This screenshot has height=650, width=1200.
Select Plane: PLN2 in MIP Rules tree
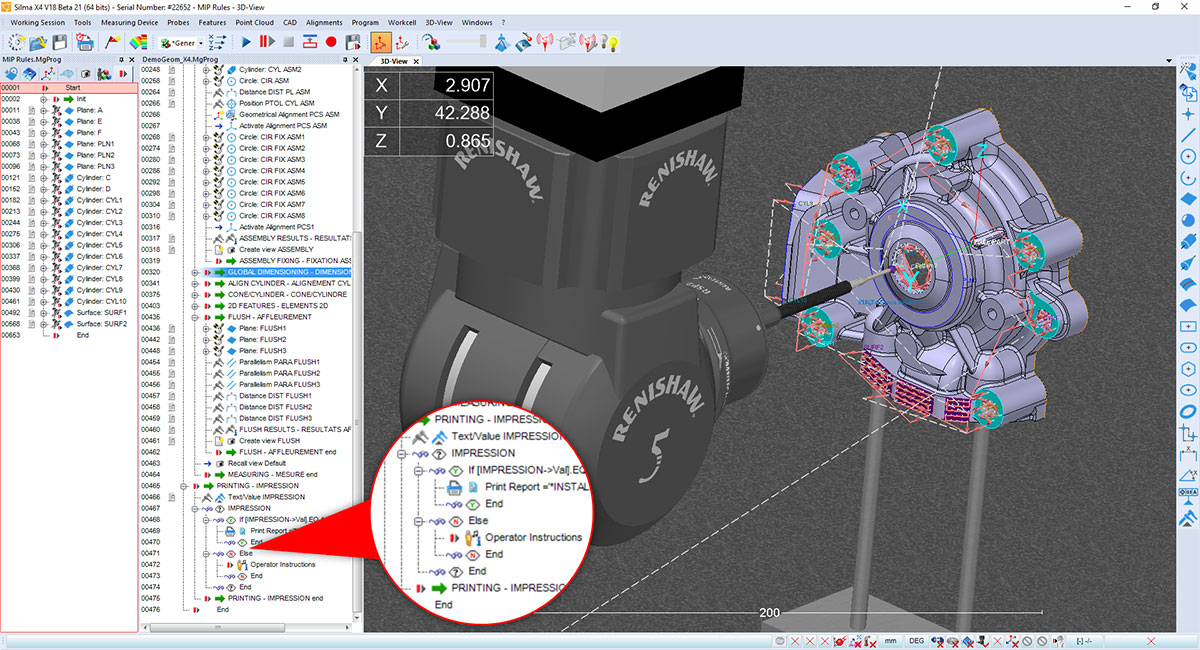click(95, 155)
